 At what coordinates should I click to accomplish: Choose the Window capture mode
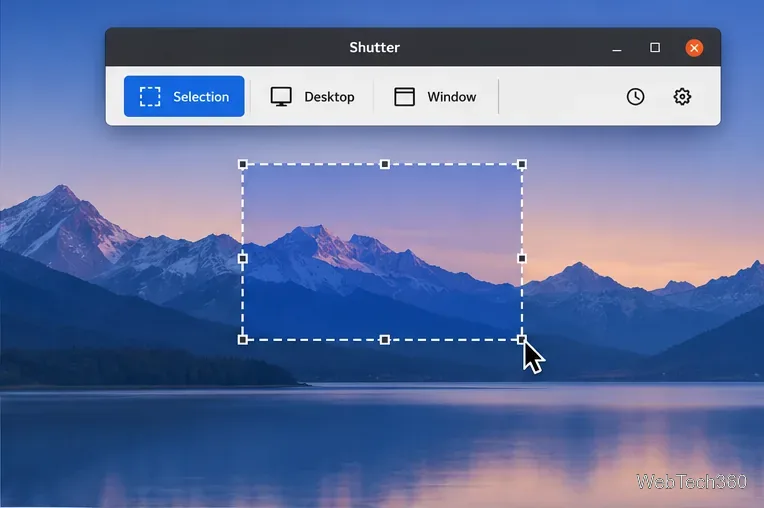click(x=435, y=96)
